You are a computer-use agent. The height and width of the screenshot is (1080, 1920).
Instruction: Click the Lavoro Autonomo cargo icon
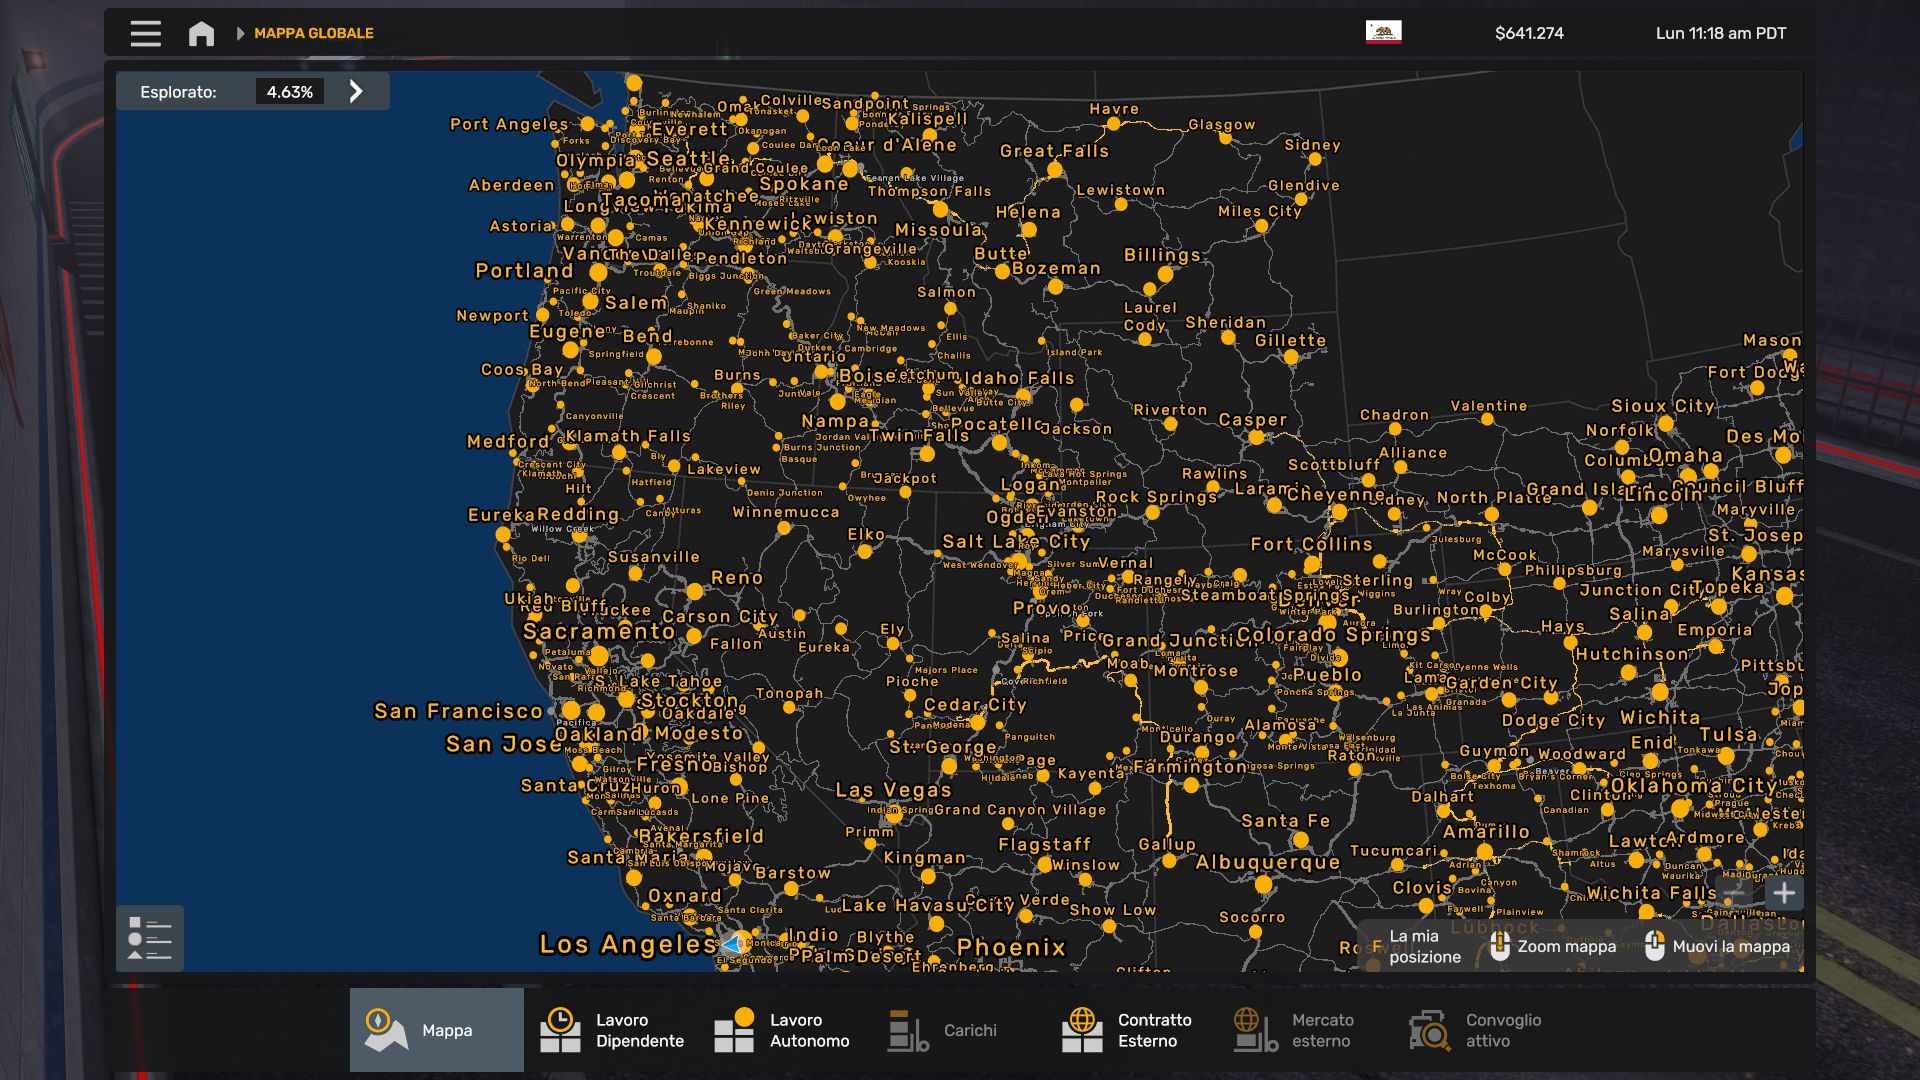pyautogui.click(x=734, y=1030)
